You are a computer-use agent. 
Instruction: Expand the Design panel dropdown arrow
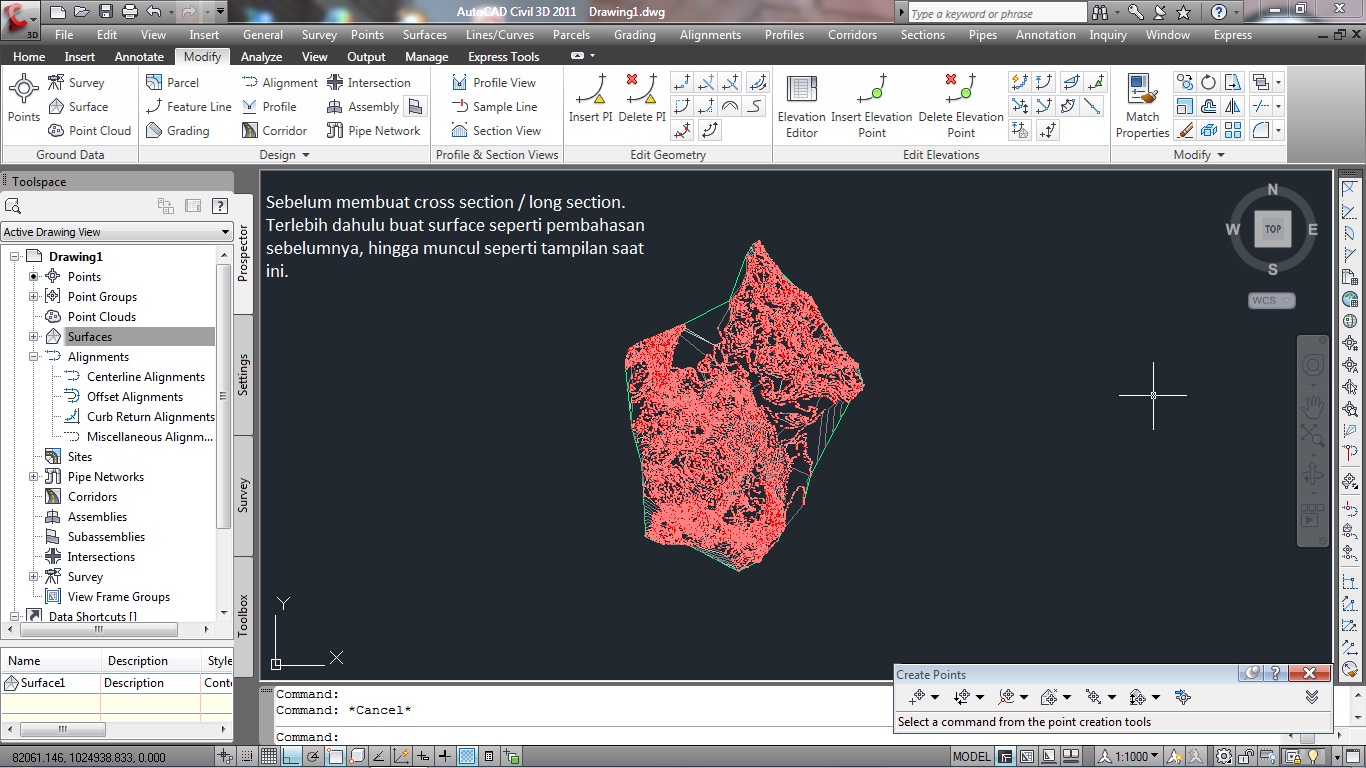[306, 155]
